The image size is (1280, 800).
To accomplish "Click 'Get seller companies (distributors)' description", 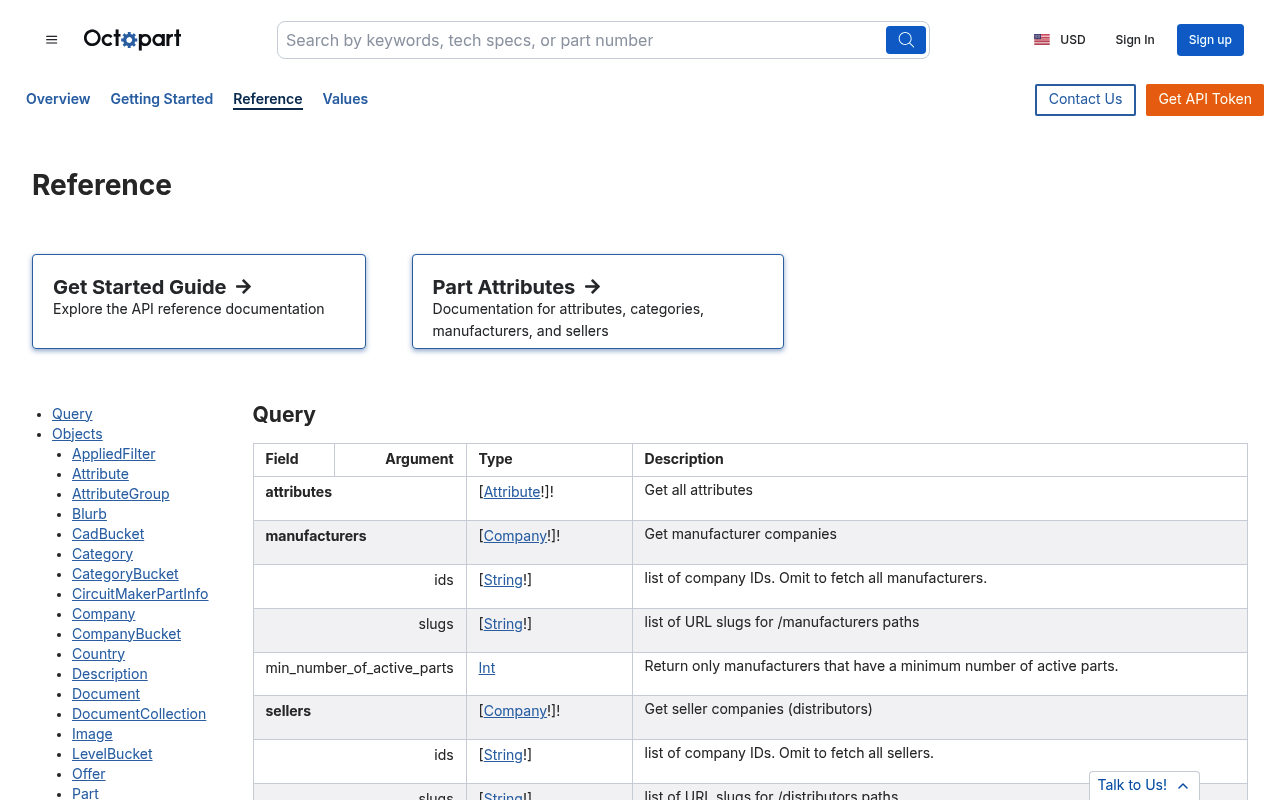I will (x=940, y=717).
